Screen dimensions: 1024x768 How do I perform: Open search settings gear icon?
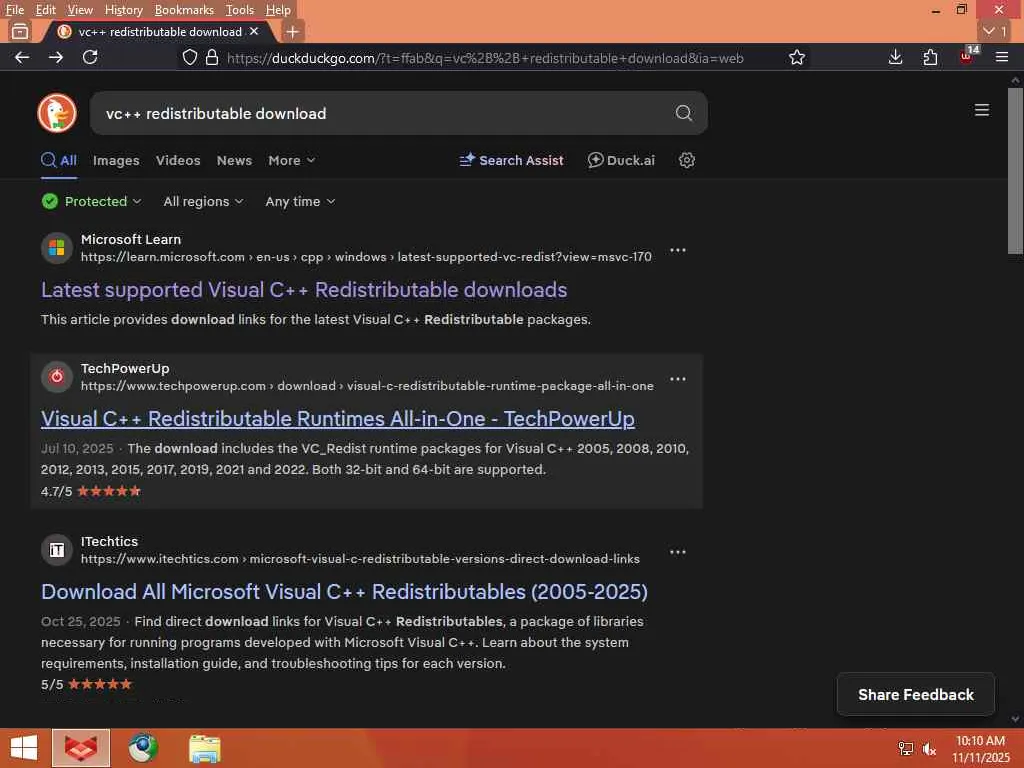[686, 160]
